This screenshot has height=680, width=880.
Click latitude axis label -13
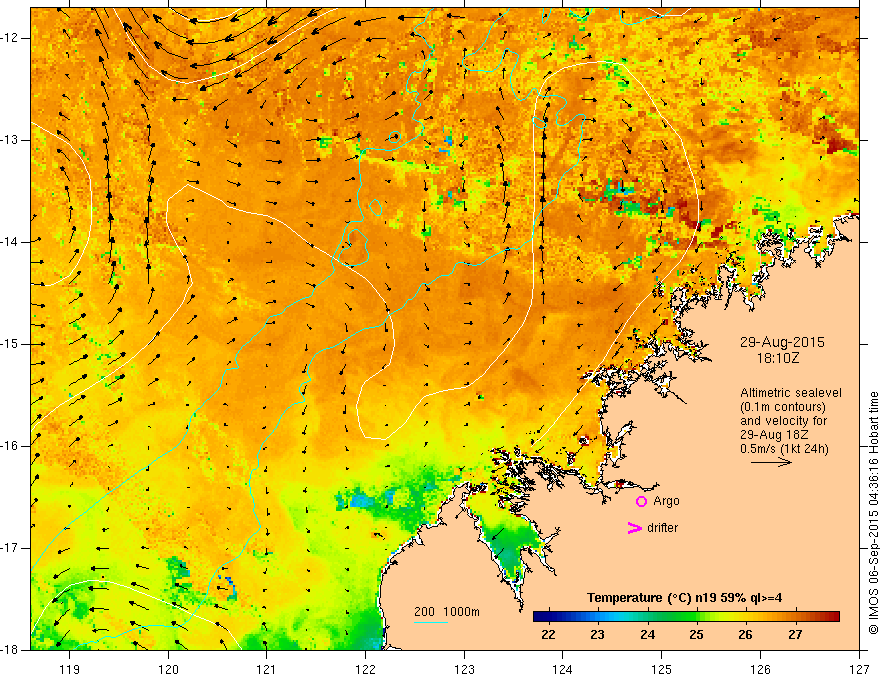coord(10,140)
